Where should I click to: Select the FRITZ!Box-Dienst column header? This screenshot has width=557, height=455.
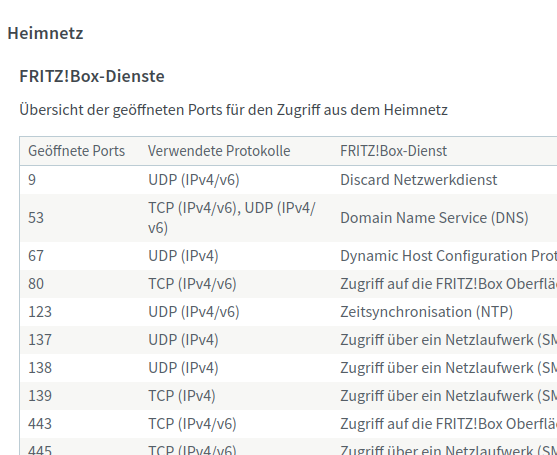click(393, 151)
